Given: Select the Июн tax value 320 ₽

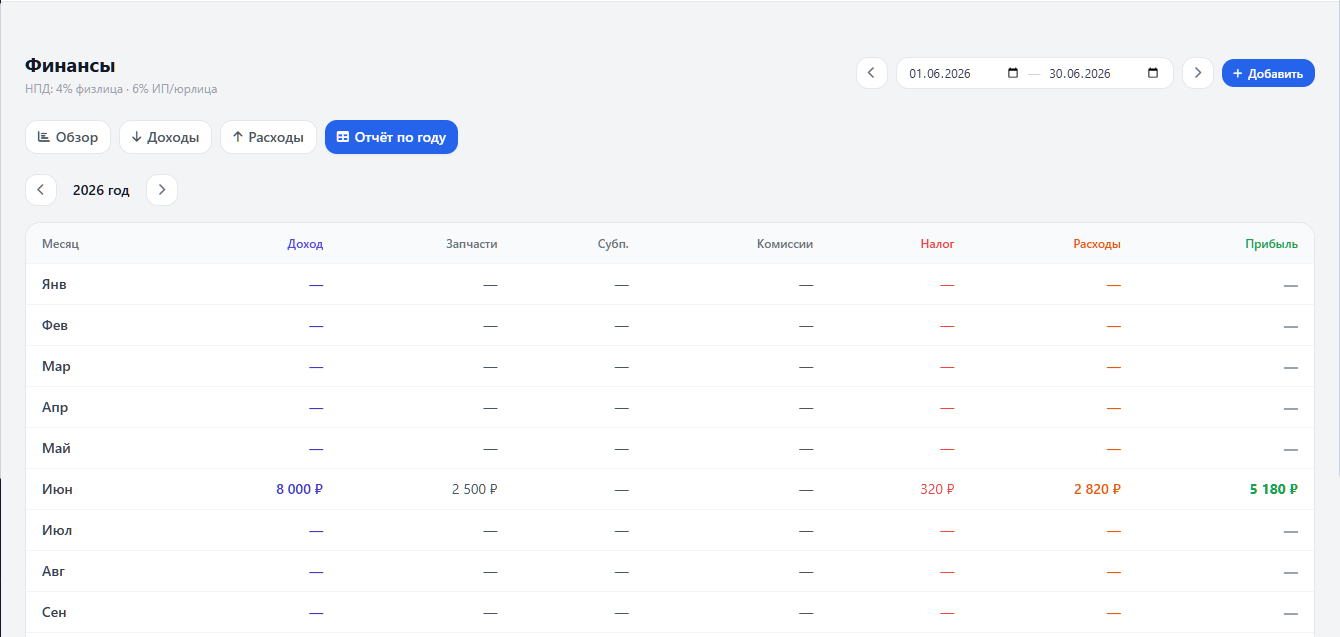Looking at the screenshot, I should click(x=938, y=490).
